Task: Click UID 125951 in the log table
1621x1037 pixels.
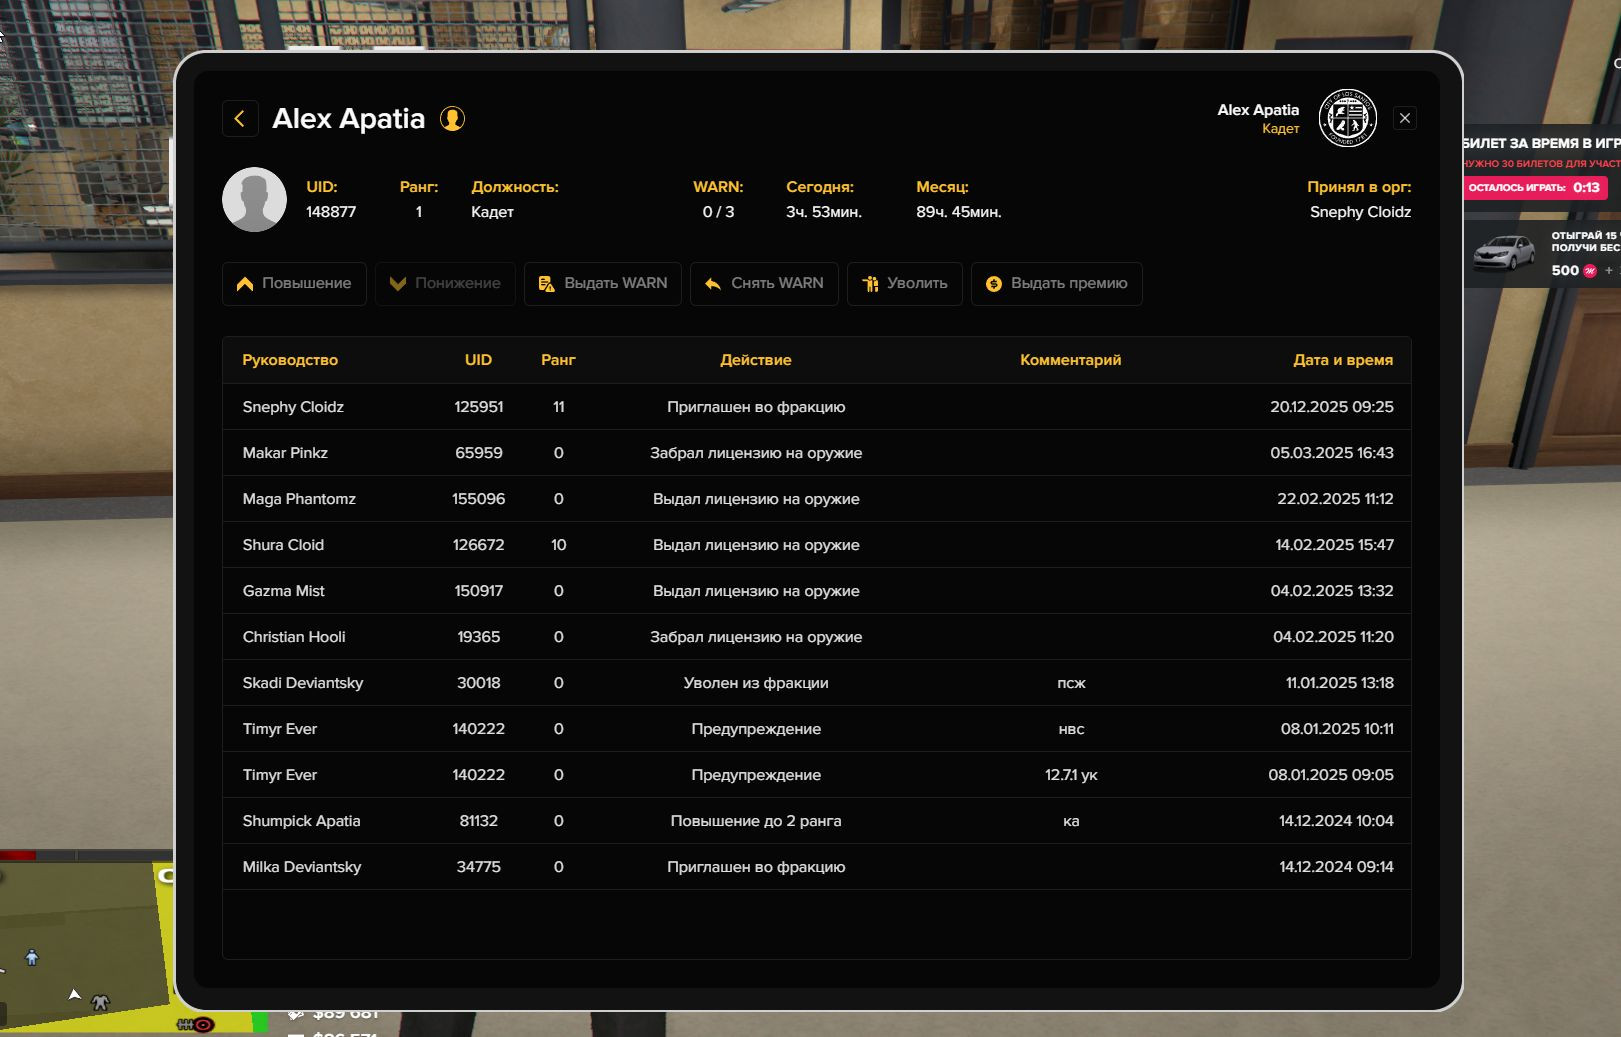Action: (479, 407)
